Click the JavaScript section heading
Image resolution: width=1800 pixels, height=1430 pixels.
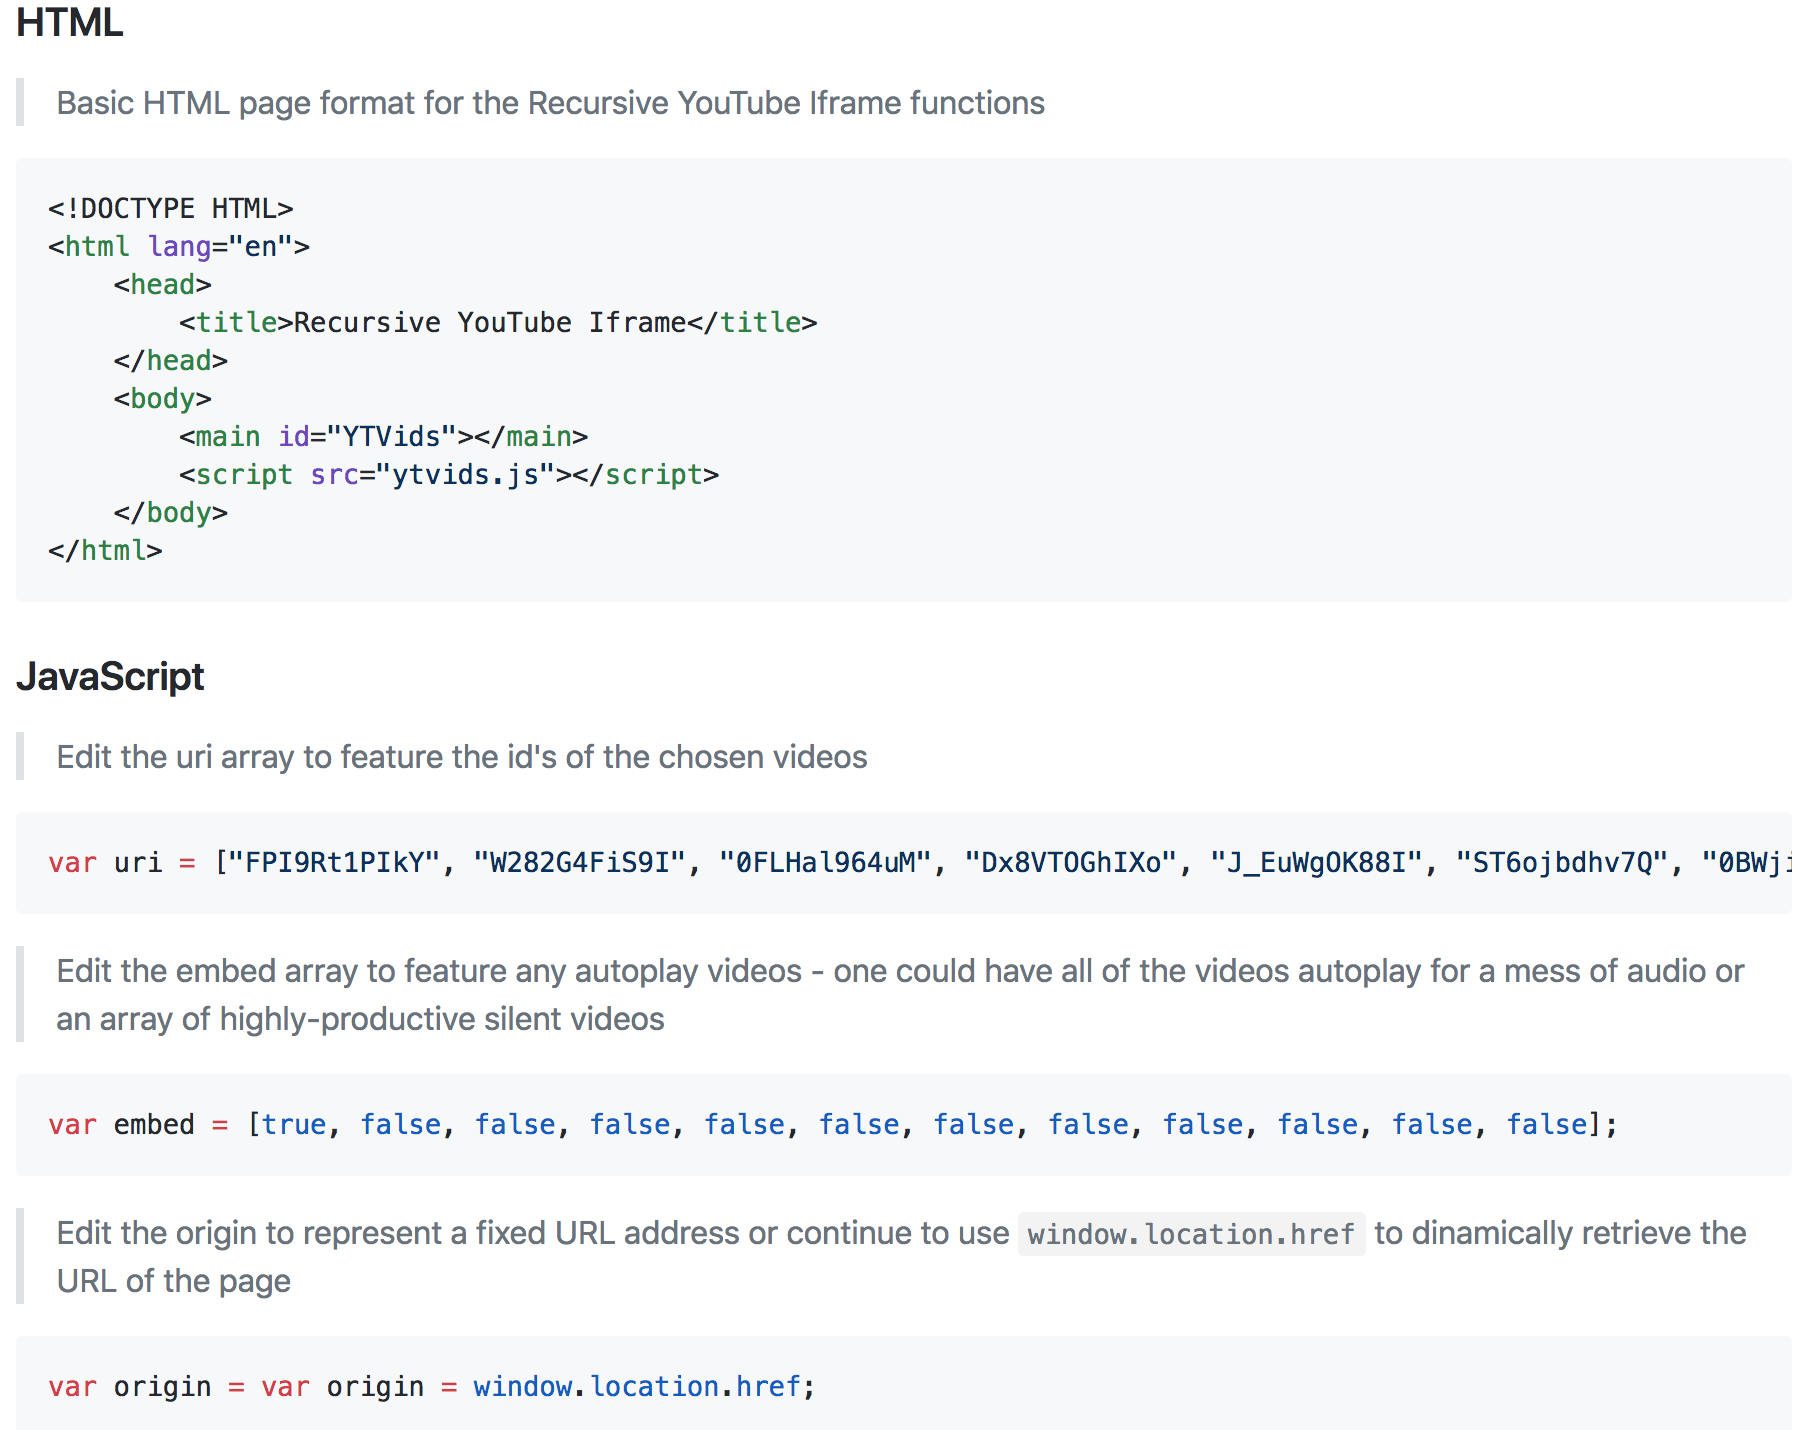click(111, 678)
